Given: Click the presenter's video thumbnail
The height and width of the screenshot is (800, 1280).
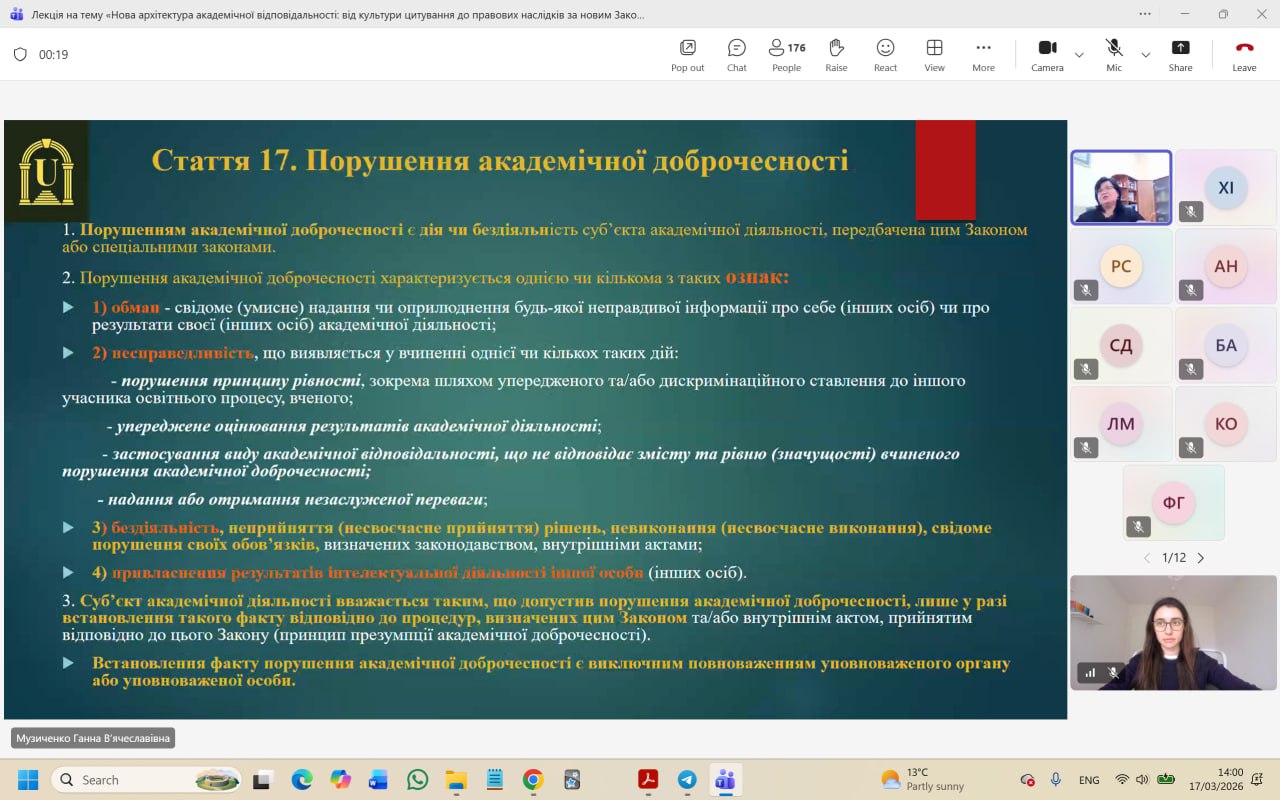Looking at the screenshot, I should pyautogui.click(x=1121, y=187).
